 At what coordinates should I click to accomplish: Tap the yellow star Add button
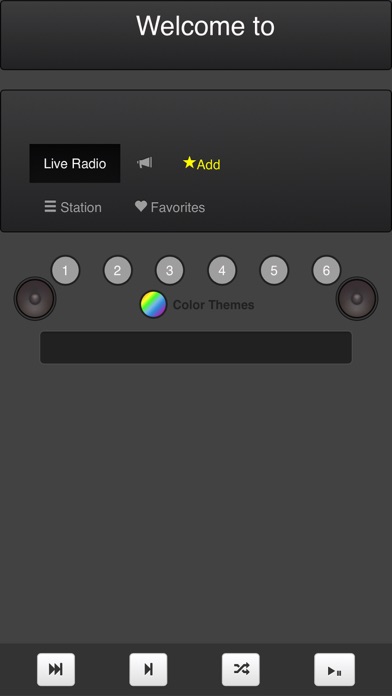(202, 163)
